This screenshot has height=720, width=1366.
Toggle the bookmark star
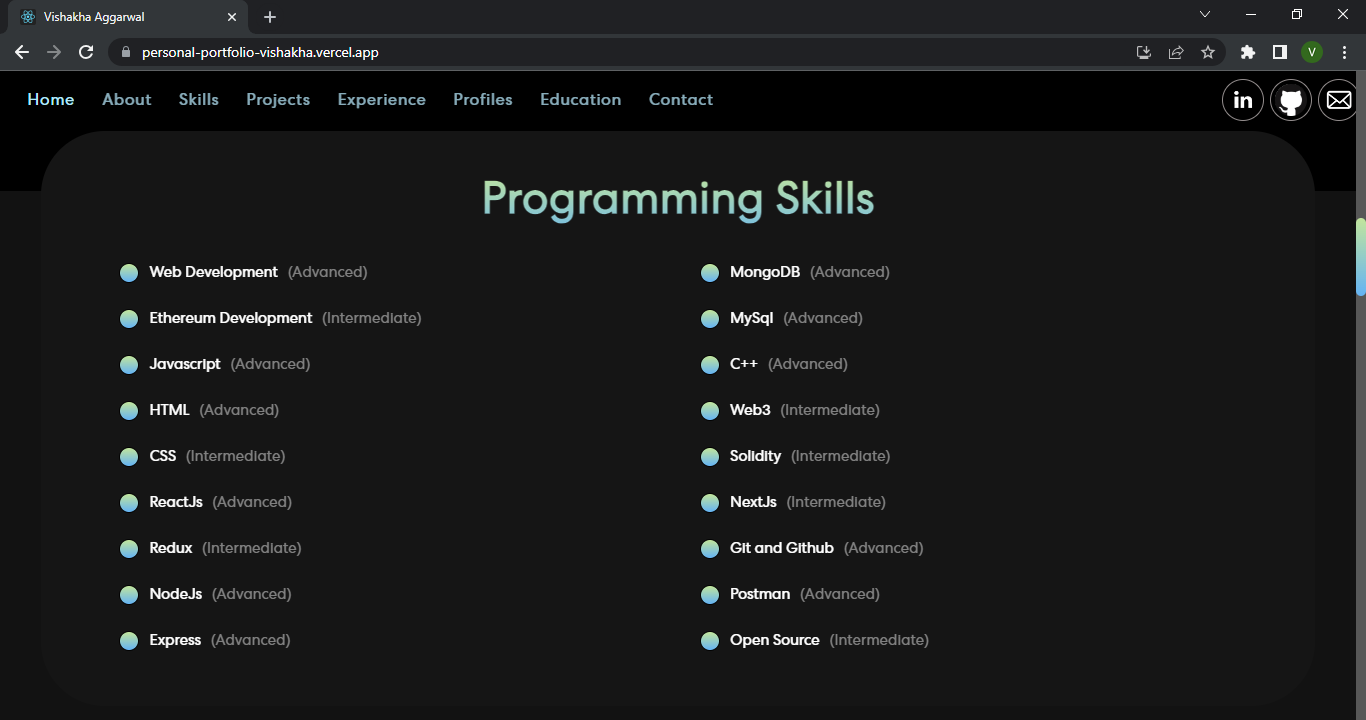pos(1209,51)
